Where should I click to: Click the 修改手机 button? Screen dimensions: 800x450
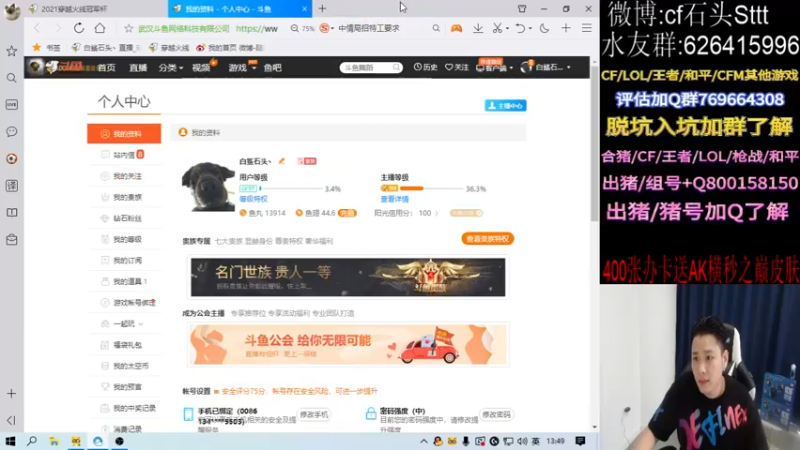click(x=314, y=414)
